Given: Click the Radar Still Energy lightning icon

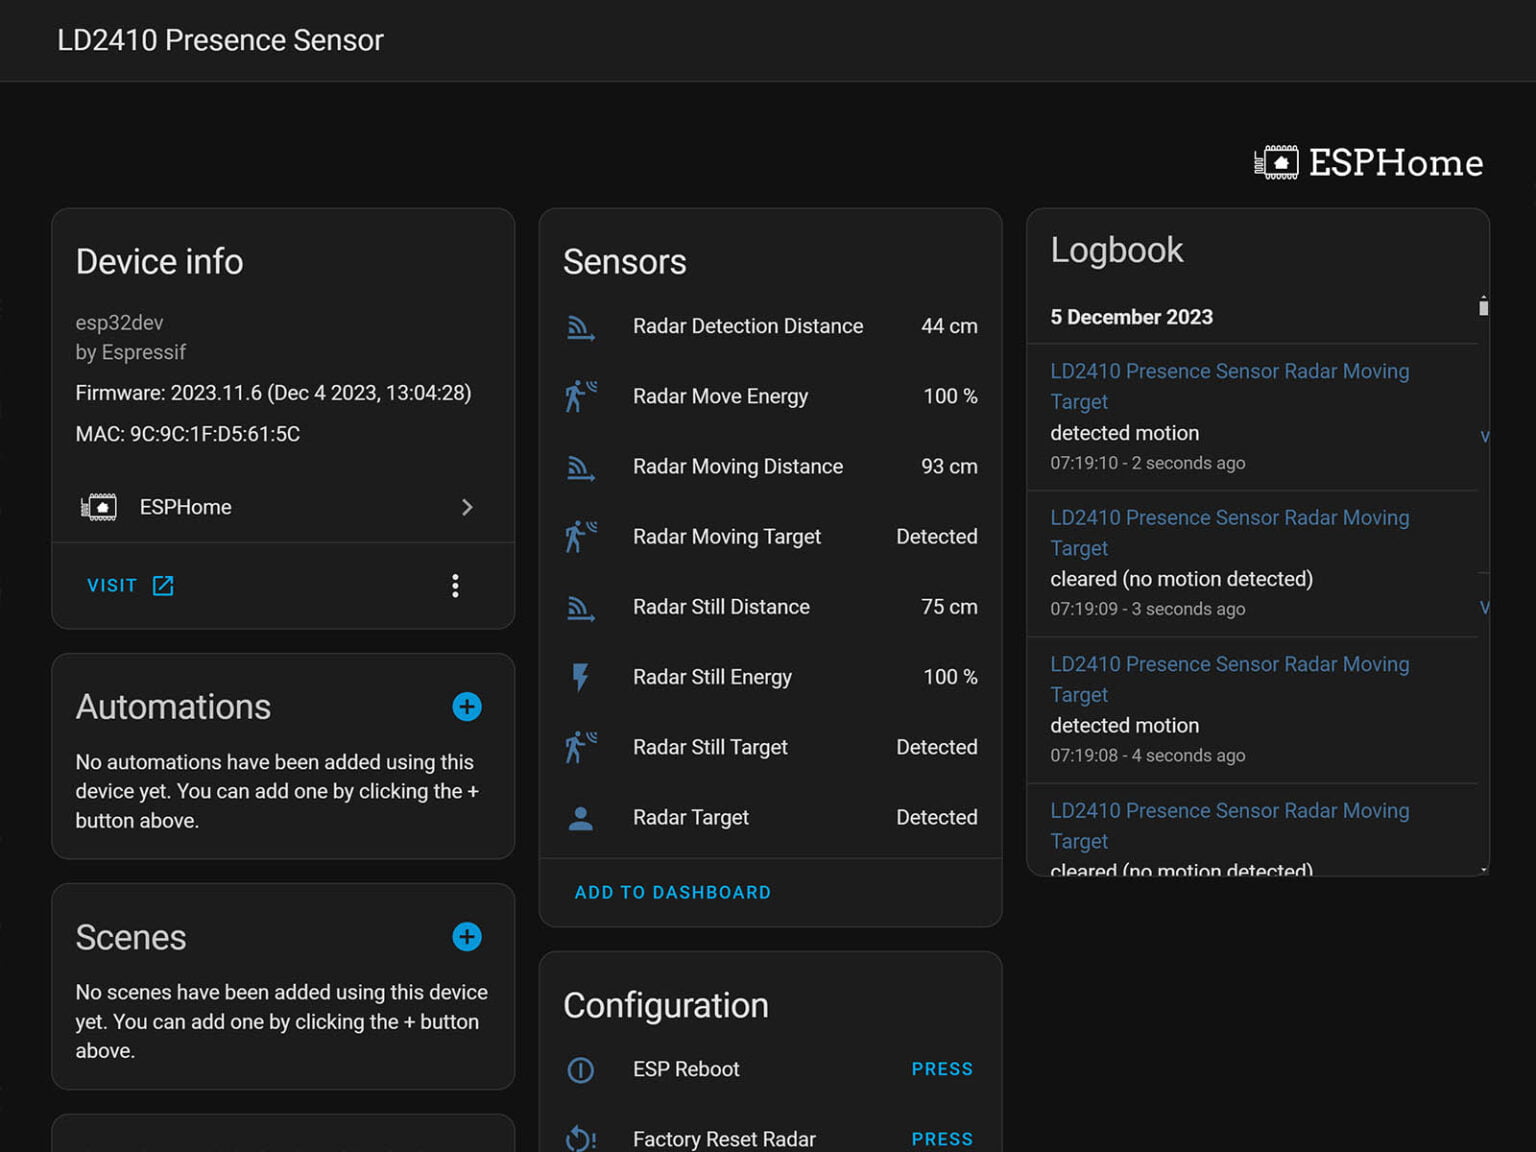Looking at the screenshot, I should point(581,677).
